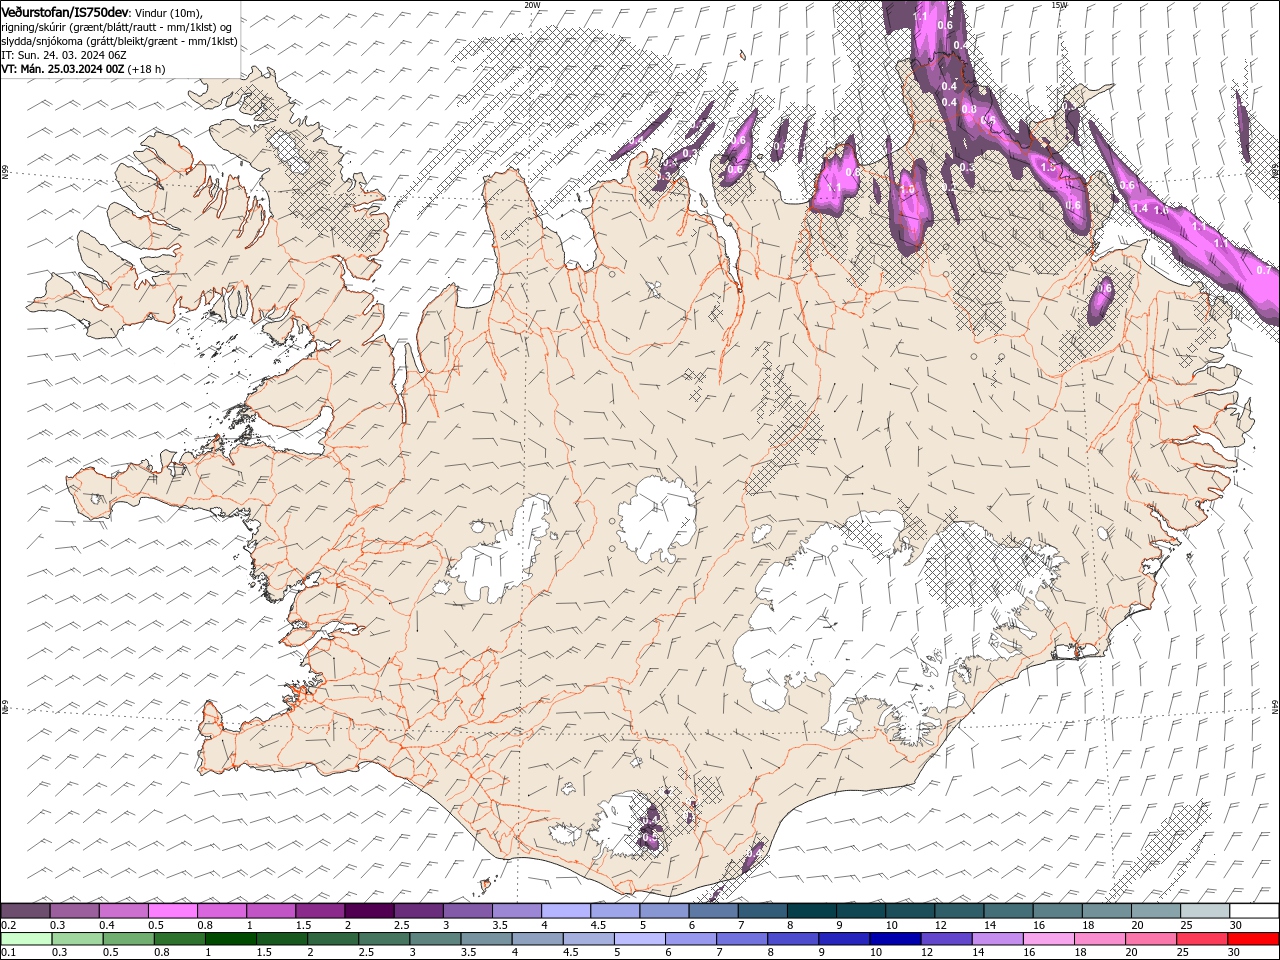Click the 15W longitude label at top
Viewport: 1280px width, 960px height.
pos(1059,5)
